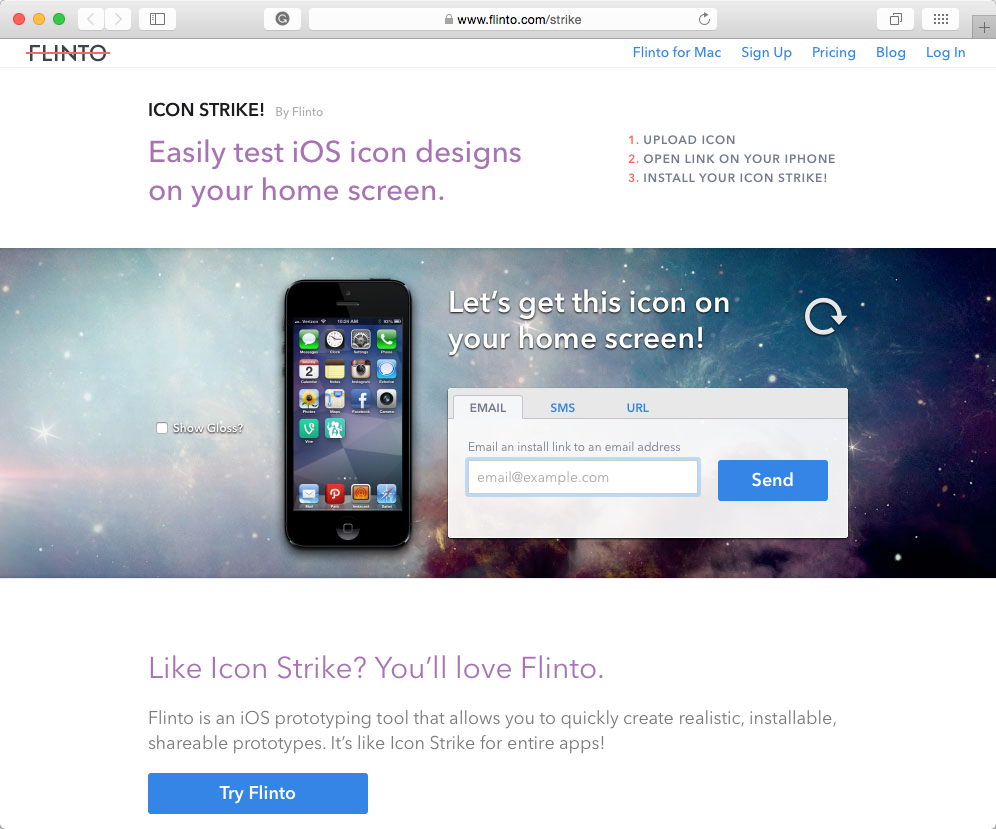Open the Top Sites grid icon
This screenshot has height=829, width=996.
pyautogui.click(x=941, y=19)
